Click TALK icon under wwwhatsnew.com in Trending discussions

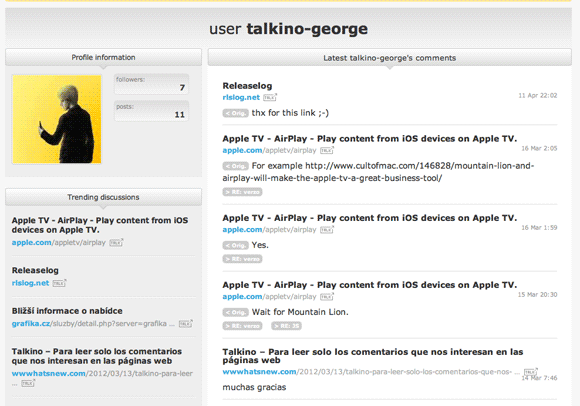(x=28, y=383)
